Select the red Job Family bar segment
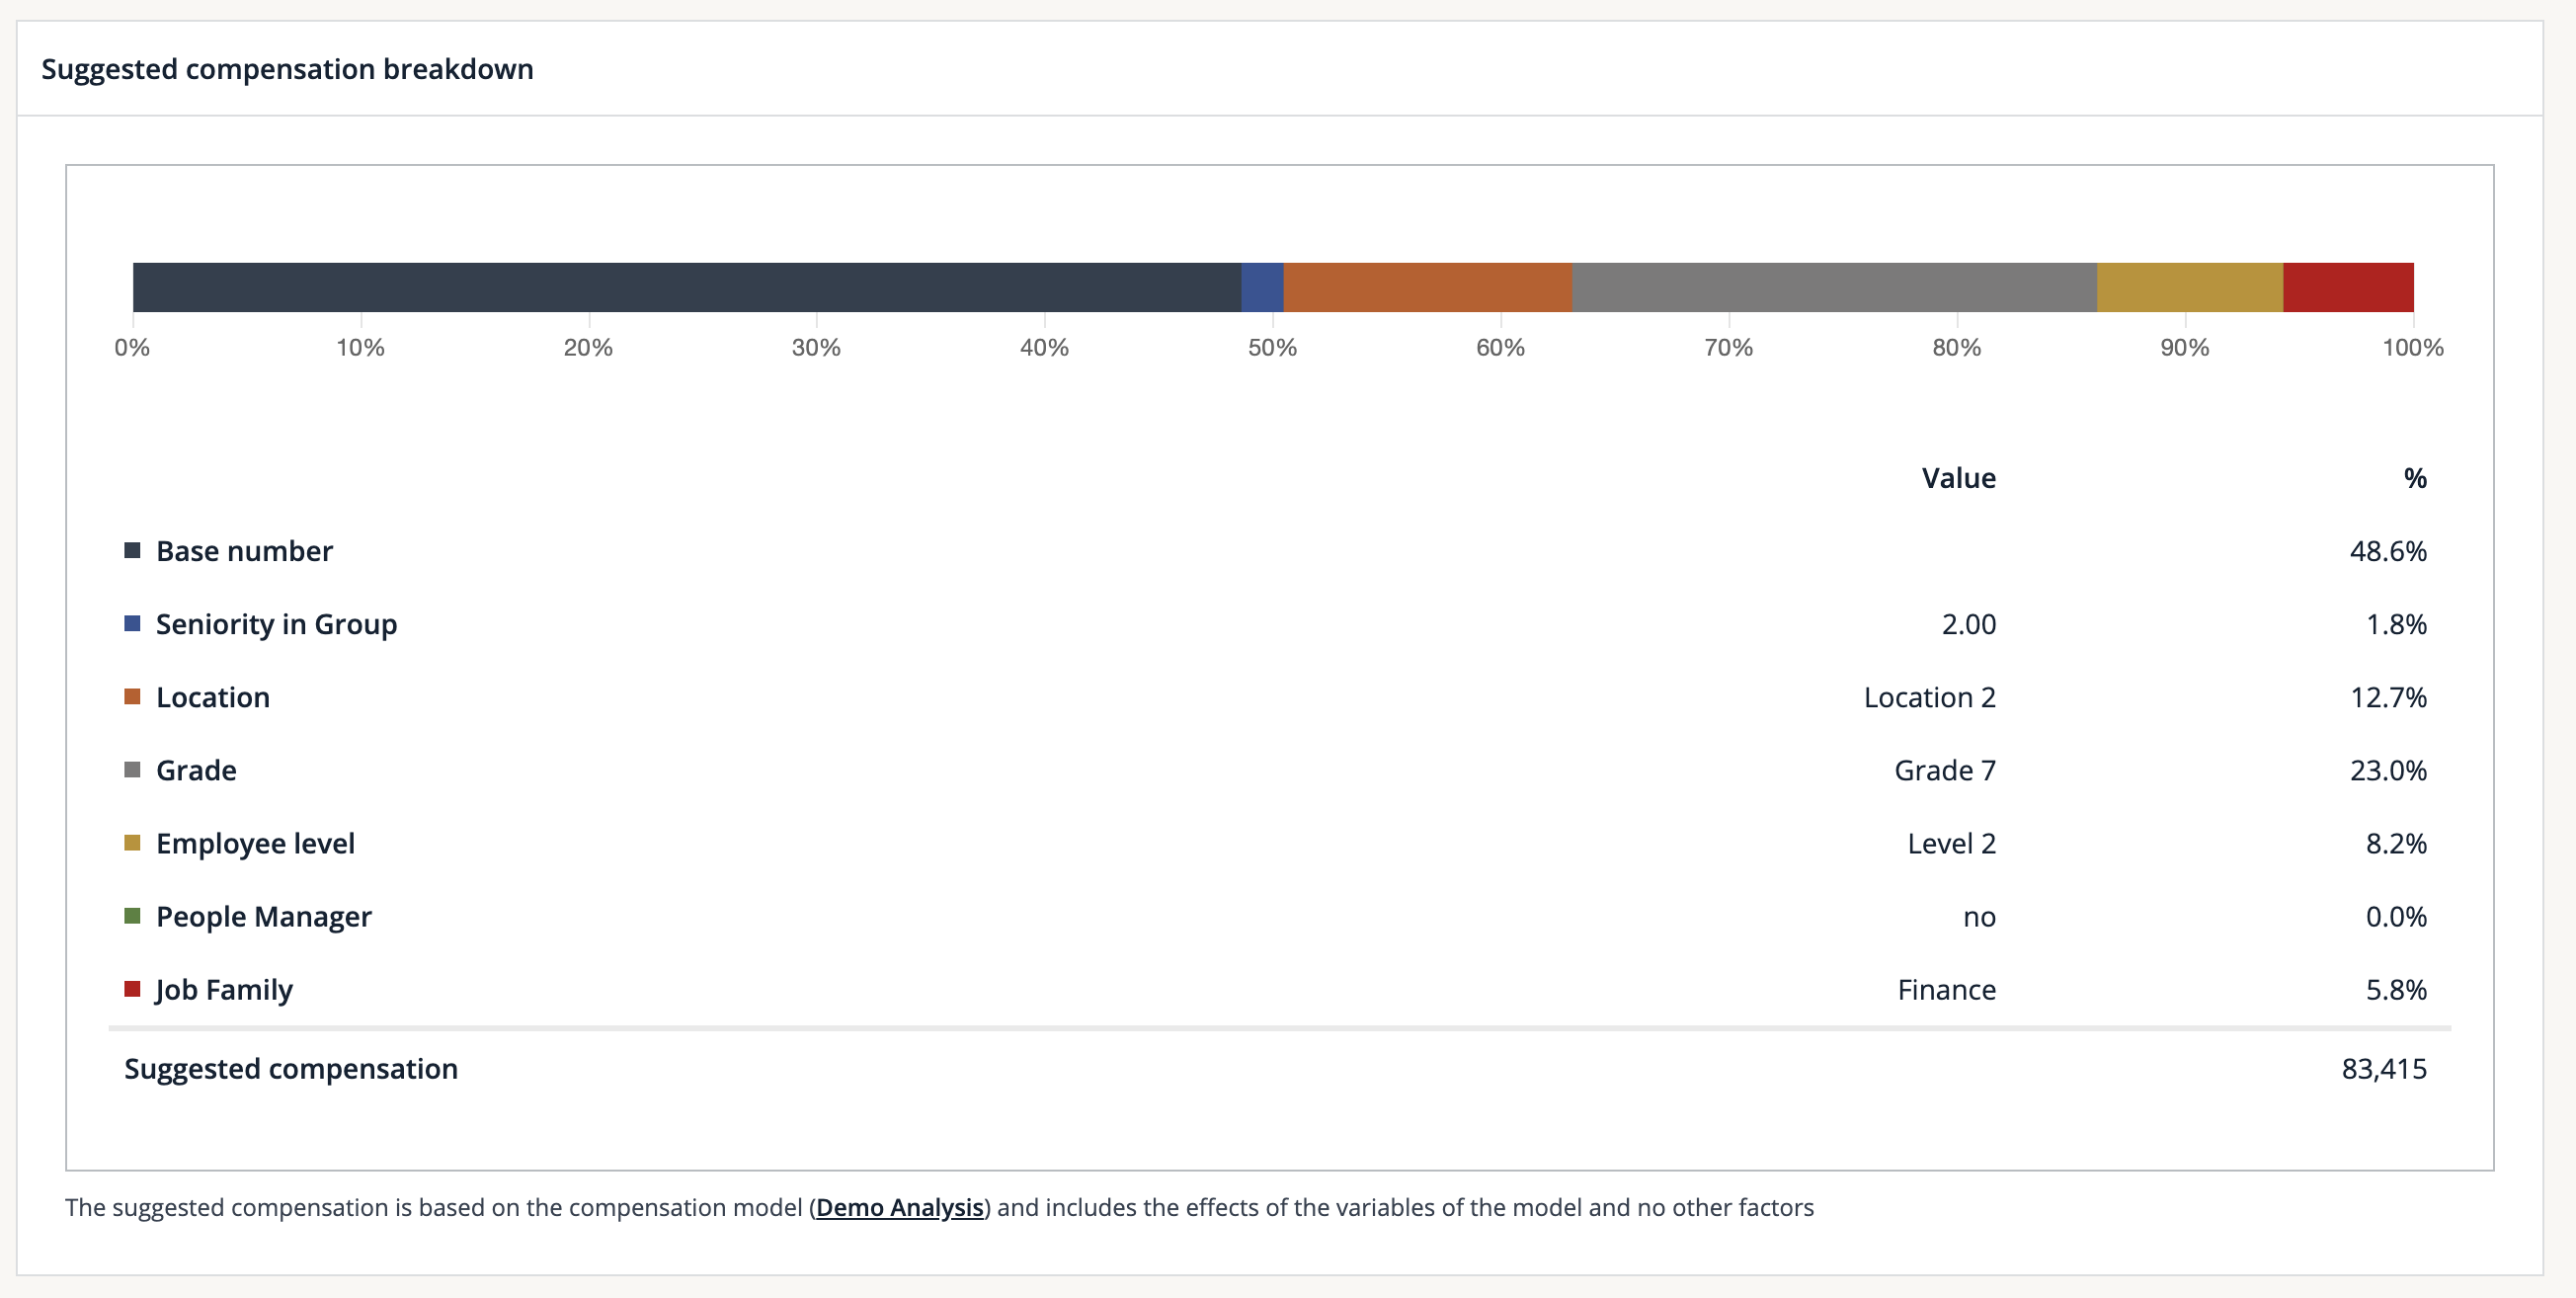Screen dimensions: 2576x1298 pyautogui.click(x=2348, y=287)
